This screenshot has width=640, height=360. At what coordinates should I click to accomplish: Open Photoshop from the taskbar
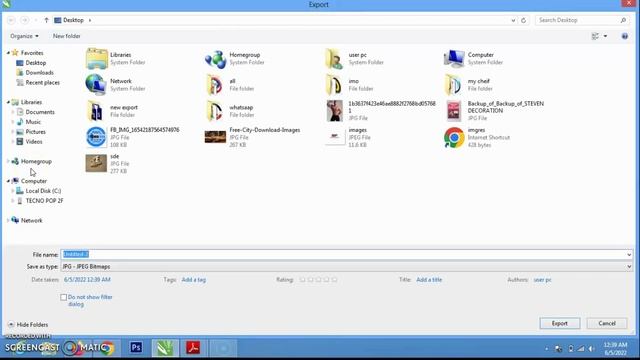pos(136,348)
